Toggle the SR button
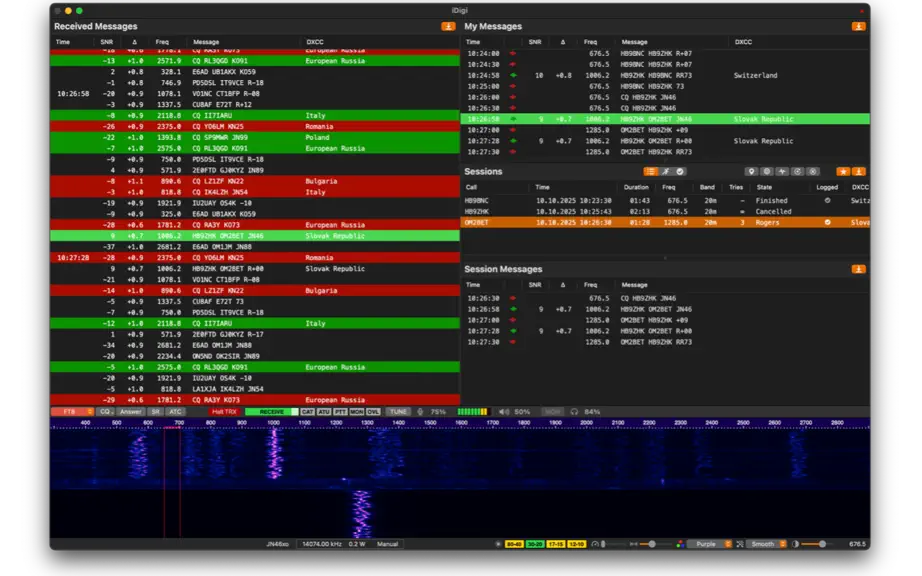 pyautogui.click(x=155, y=412)
